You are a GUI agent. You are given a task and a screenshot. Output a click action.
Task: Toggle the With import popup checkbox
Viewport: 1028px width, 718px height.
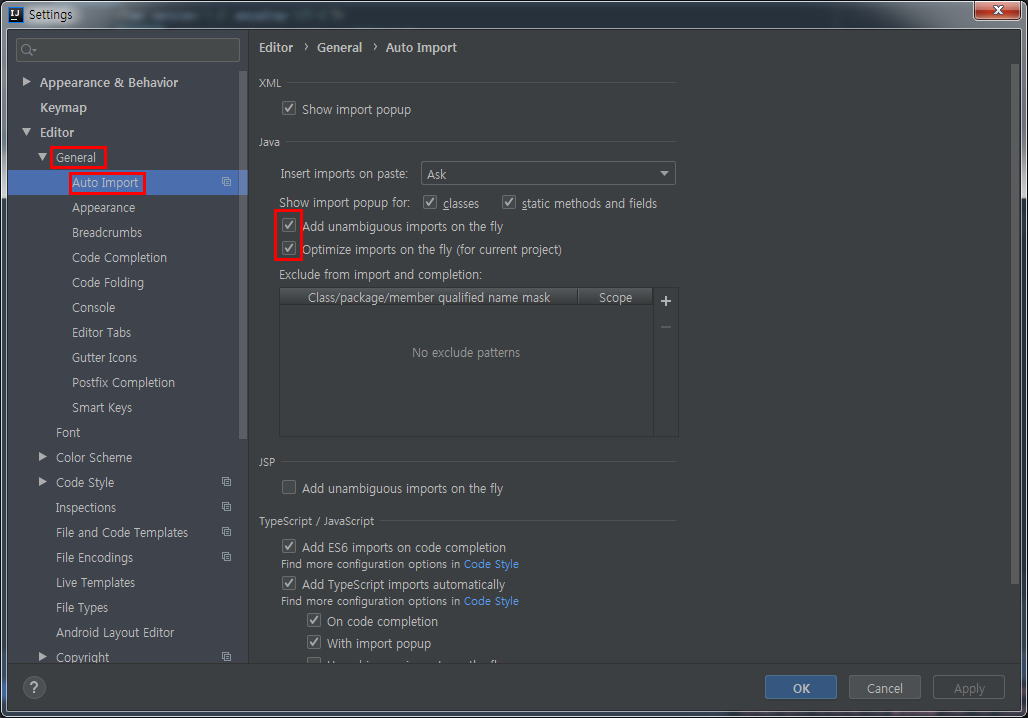(314, 643)
